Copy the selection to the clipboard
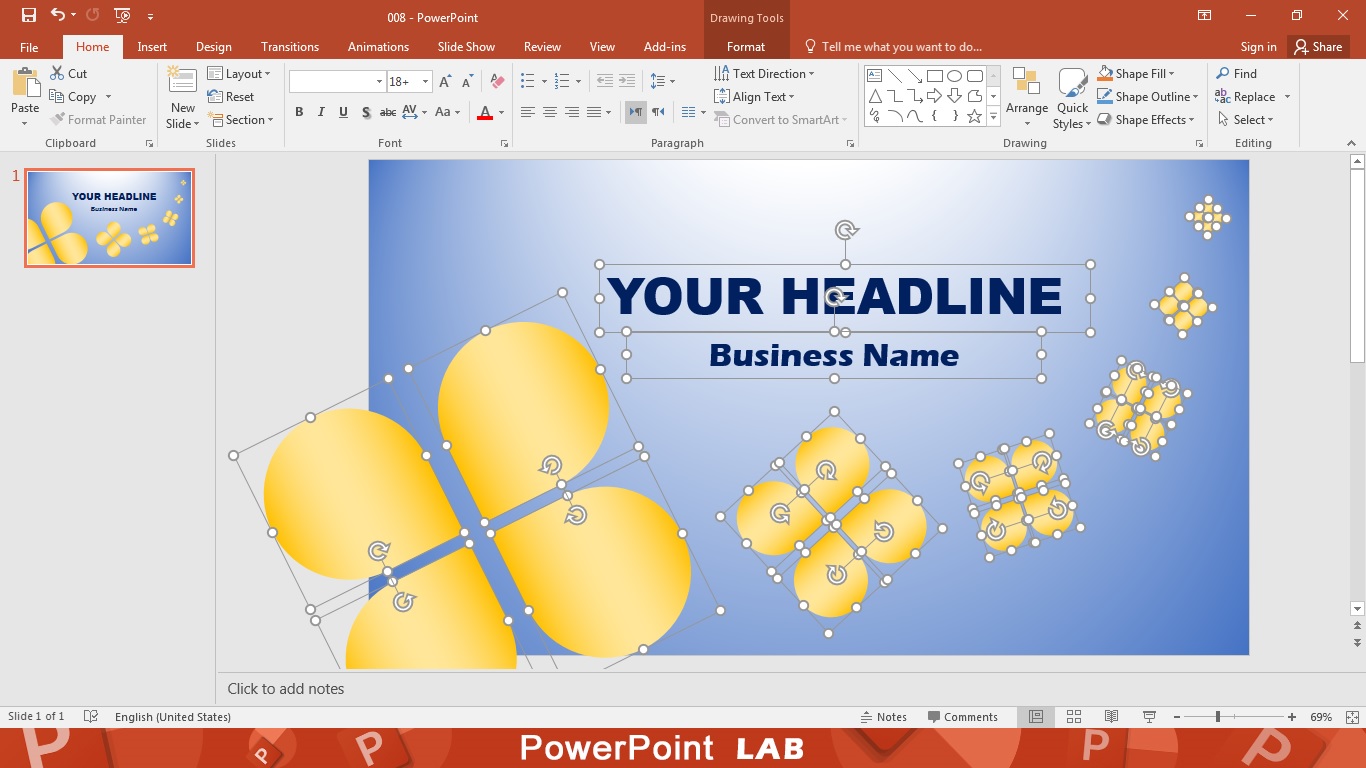The image size is (1366, 768). [73, 97]
